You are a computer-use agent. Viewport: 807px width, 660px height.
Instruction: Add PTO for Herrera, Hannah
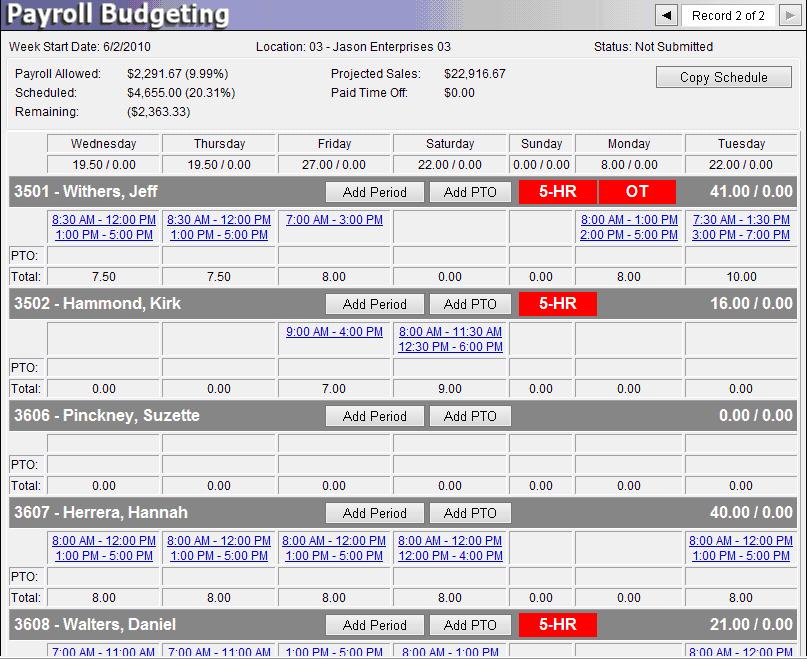click(470, 513)
